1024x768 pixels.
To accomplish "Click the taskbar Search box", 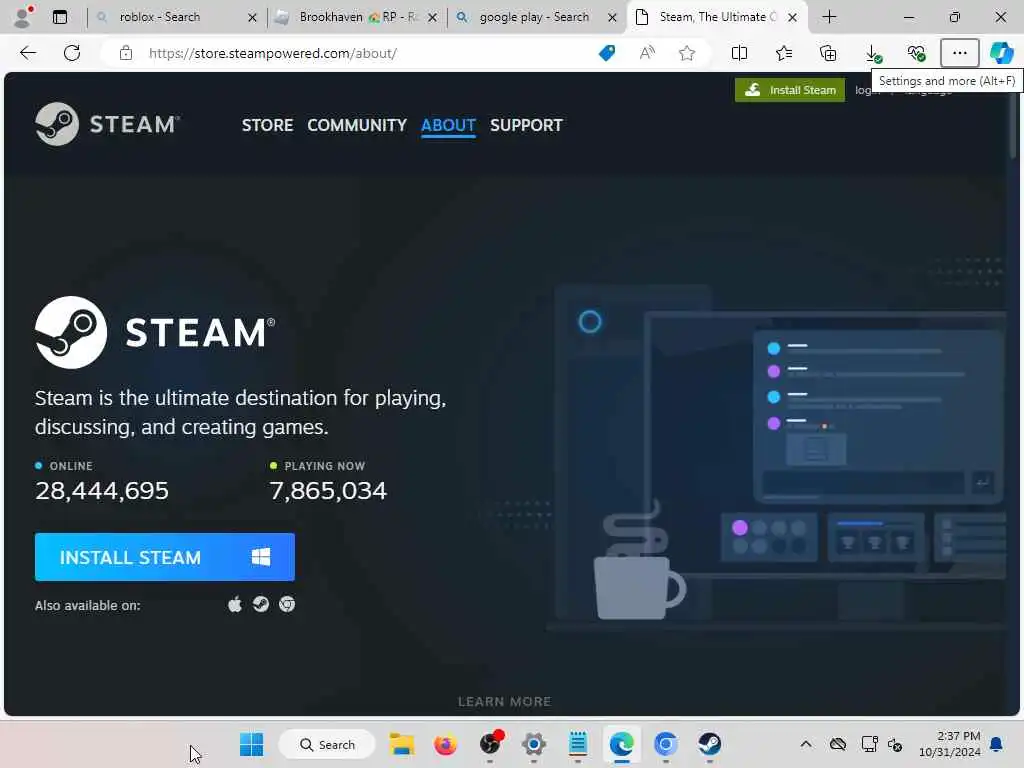I will (x=327, y=744).
